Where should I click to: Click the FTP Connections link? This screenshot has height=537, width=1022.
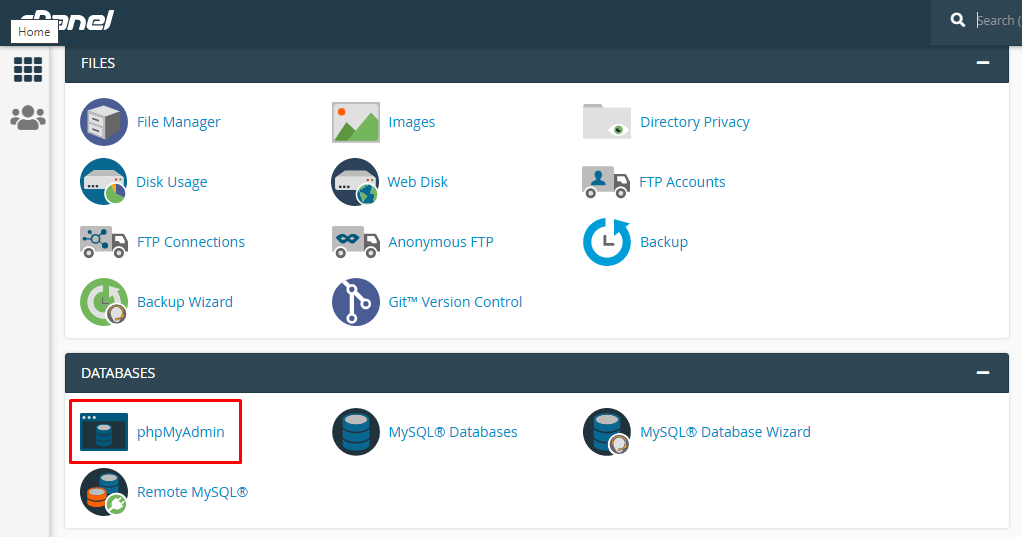click(190, 242)
